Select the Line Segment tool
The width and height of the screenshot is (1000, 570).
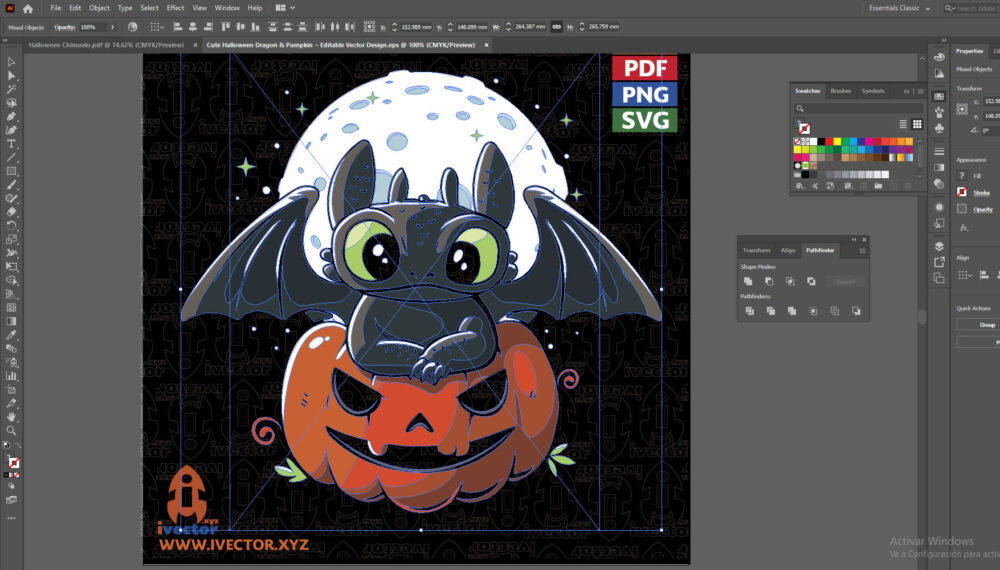coord(11,157)
